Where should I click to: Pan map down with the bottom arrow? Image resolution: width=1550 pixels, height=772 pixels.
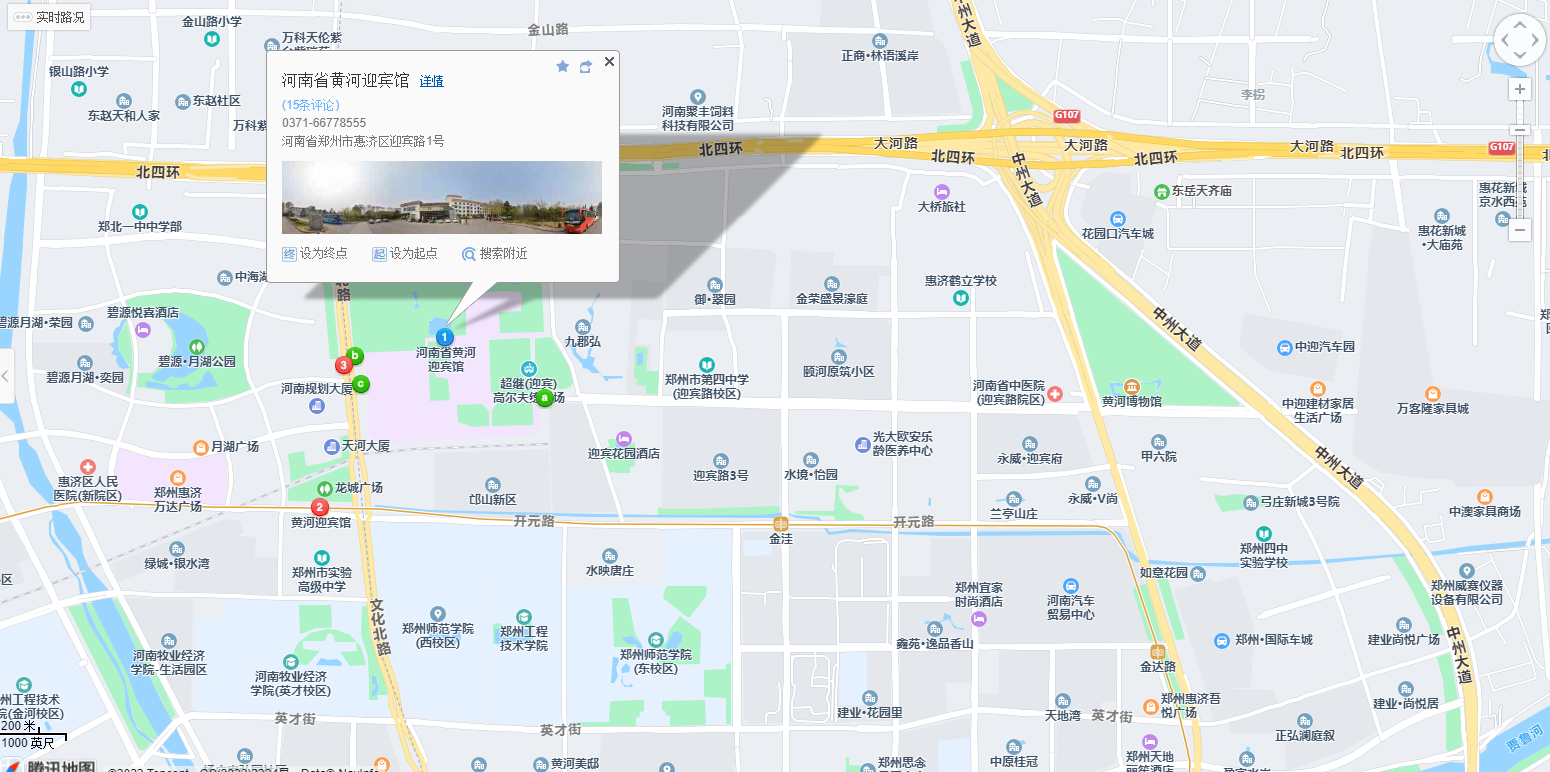pyautogui.click(x=1520, y=56)
